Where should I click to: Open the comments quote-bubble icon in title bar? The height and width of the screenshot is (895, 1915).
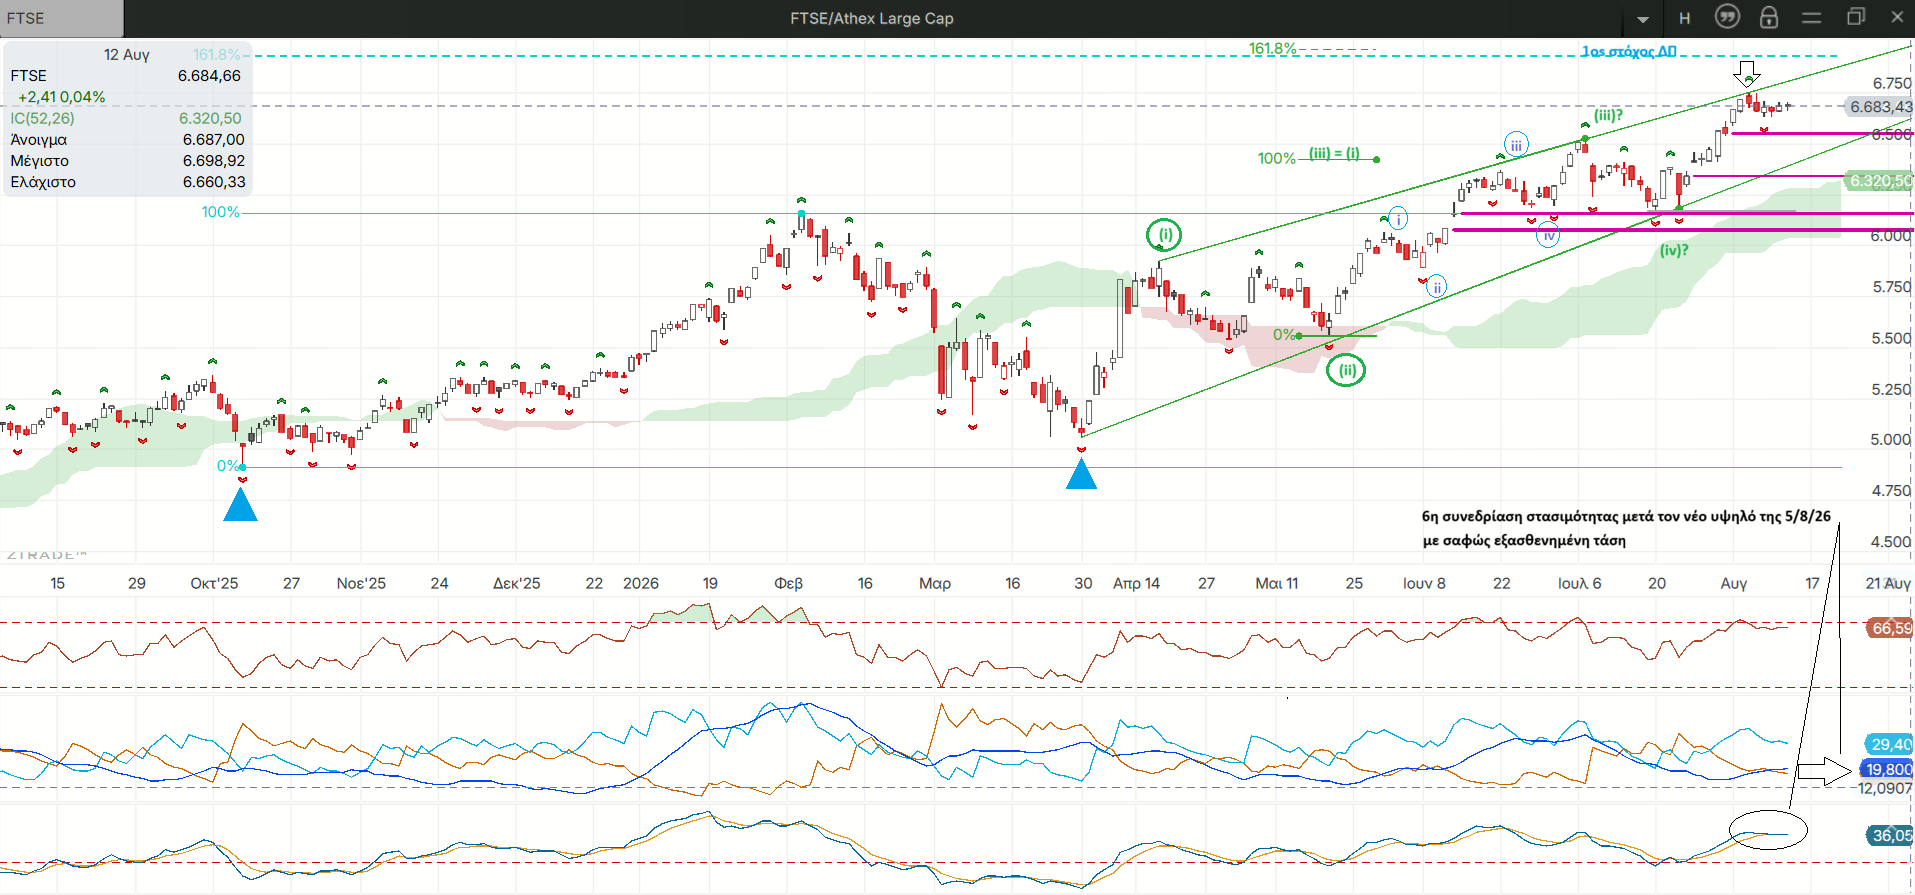pyautogui.click(x=1727, y=17)
